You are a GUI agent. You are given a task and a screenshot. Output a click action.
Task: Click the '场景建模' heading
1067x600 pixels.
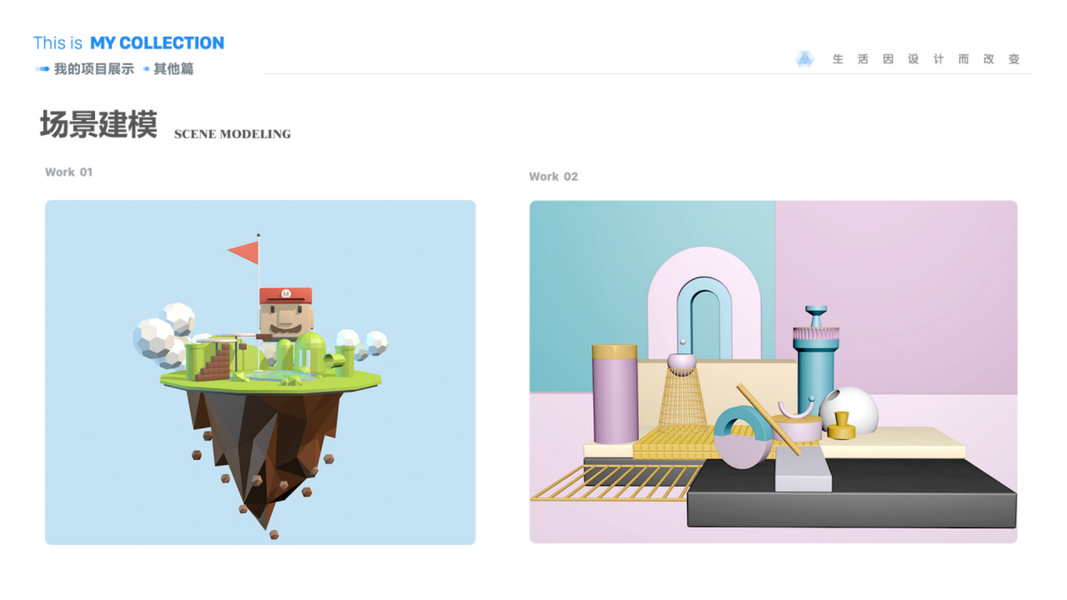99,124
